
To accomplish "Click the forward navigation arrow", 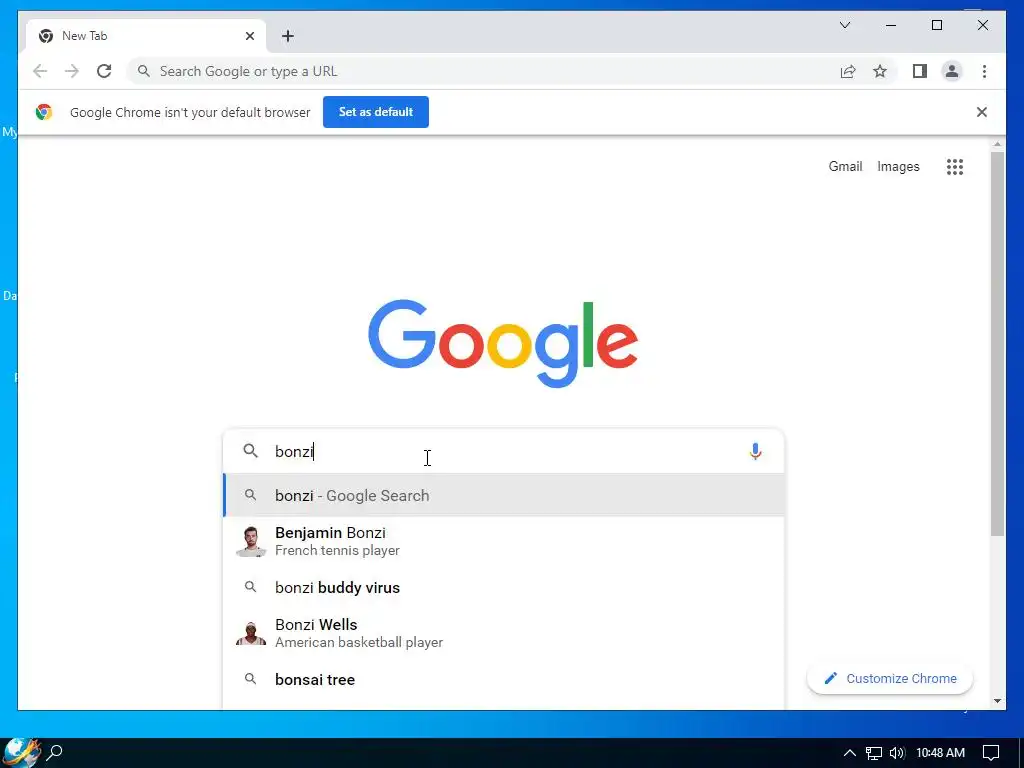I will [72, 71].
